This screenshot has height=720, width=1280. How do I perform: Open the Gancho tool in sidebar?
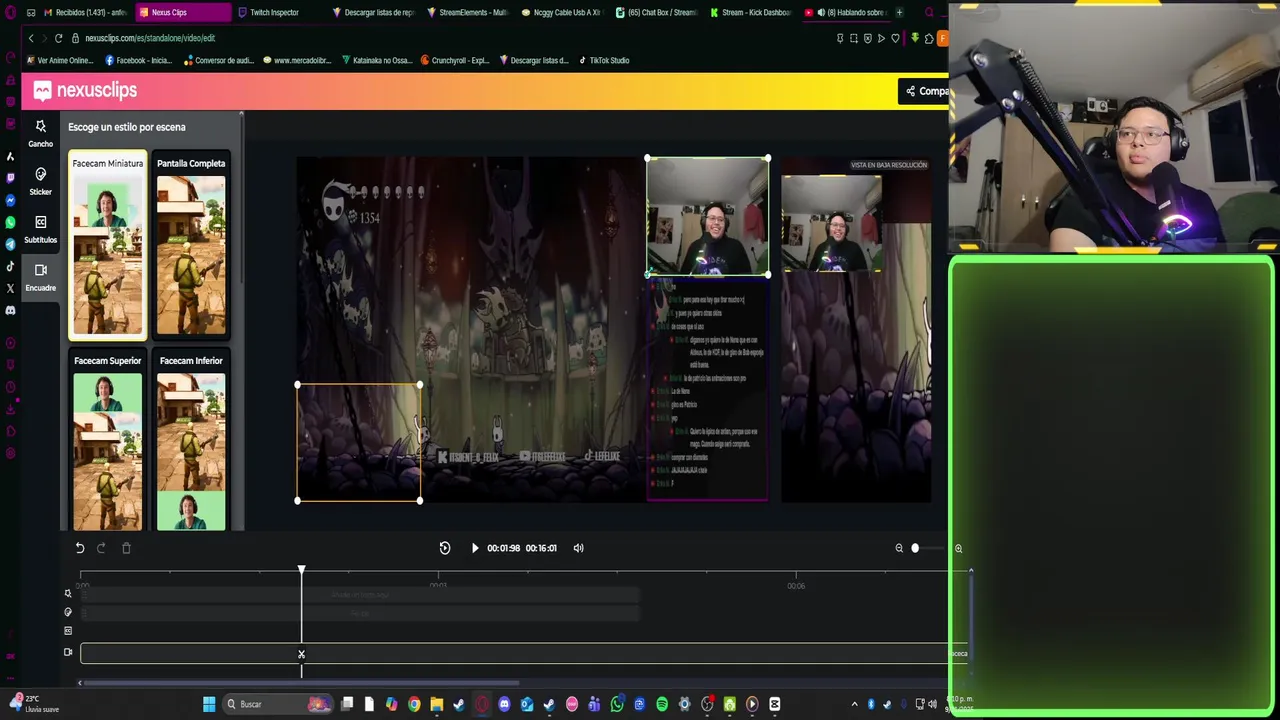coord(40,133)
